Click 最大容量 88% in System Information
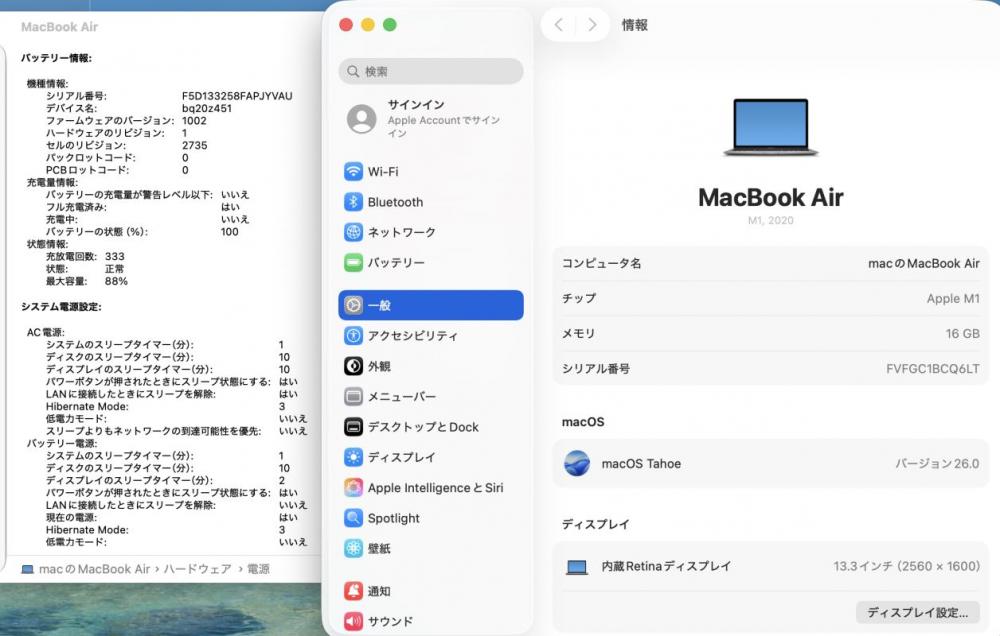 pos(86,281)
